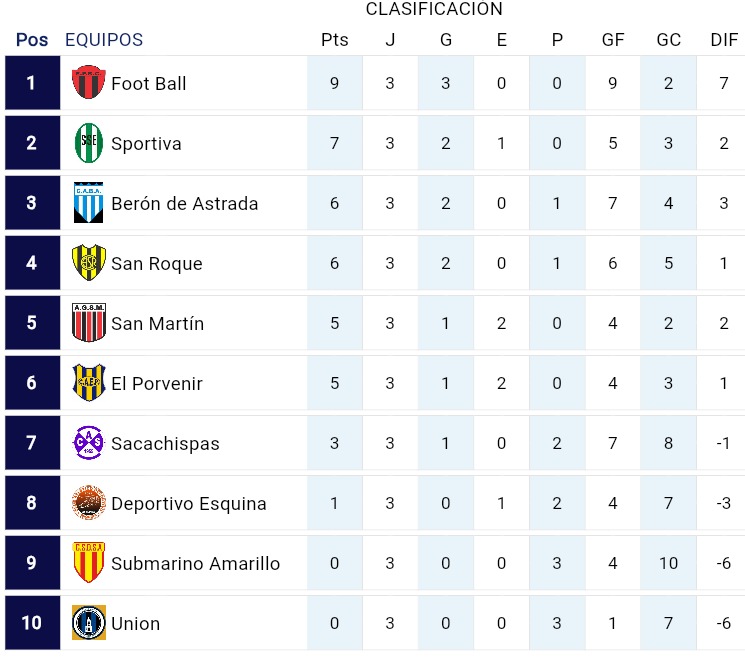
Task: Click the Berón de Astrada crest icon
Action: 89,203
